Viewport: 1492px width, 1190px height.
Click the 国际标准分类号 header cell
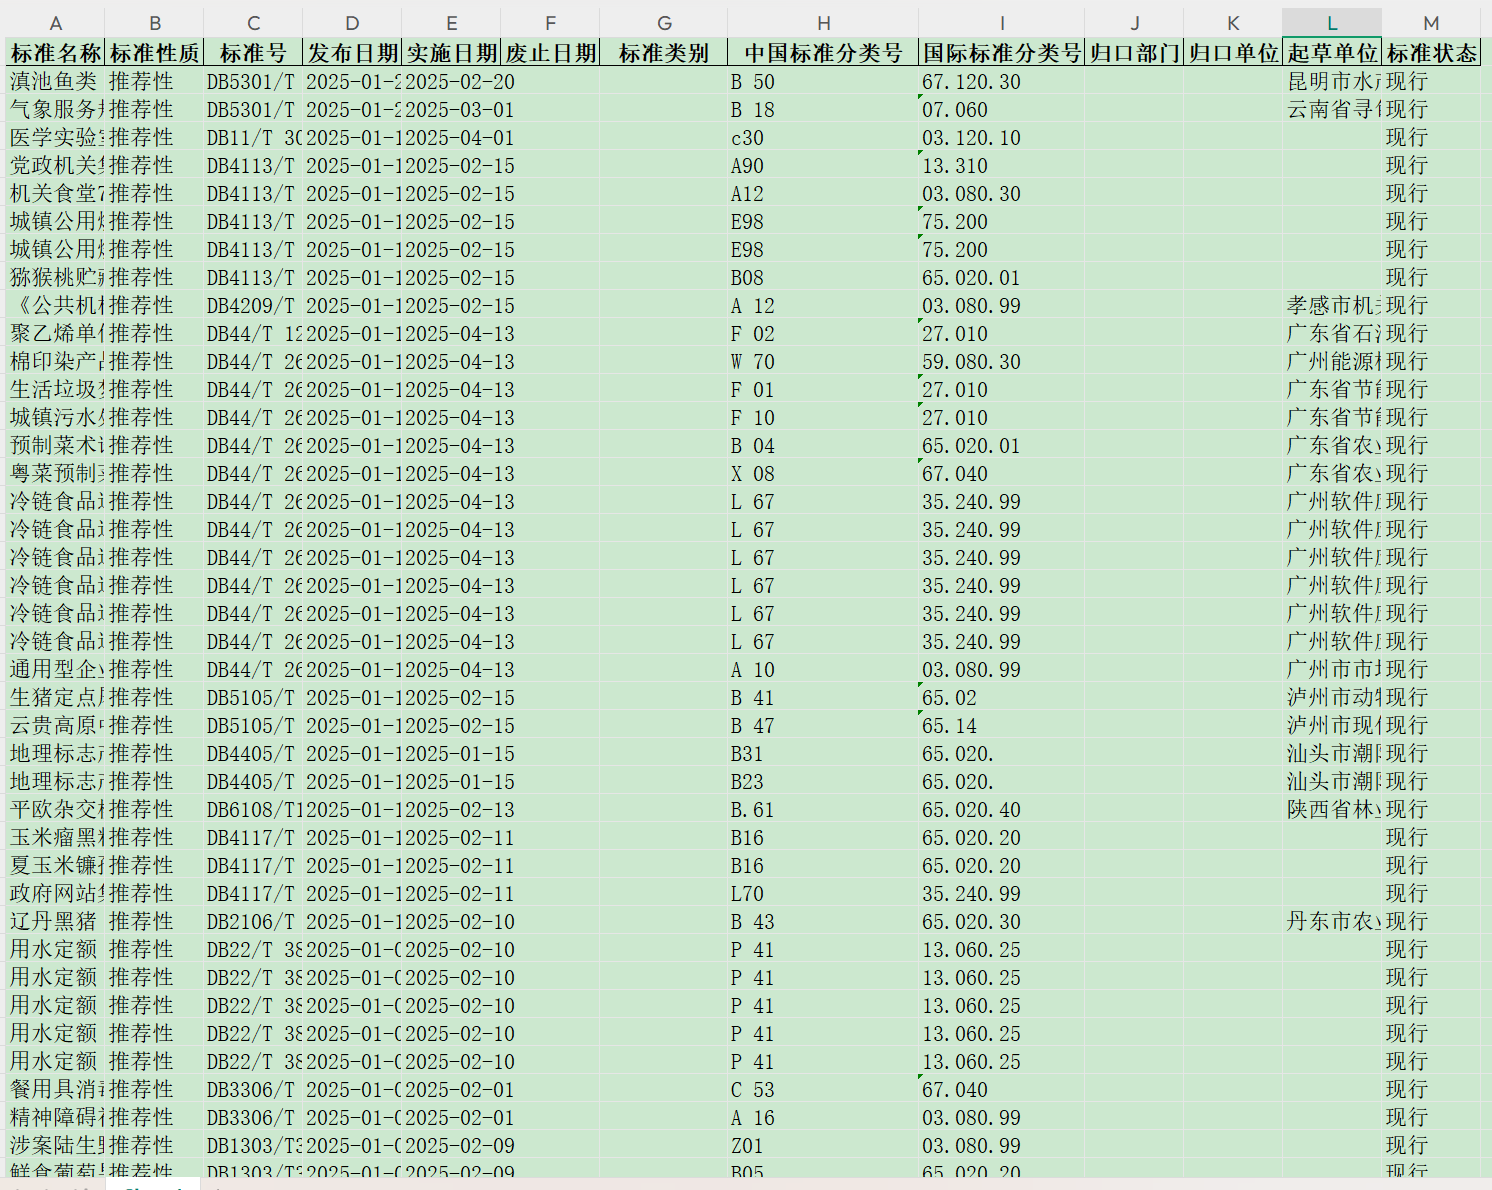coord(1001,53)
